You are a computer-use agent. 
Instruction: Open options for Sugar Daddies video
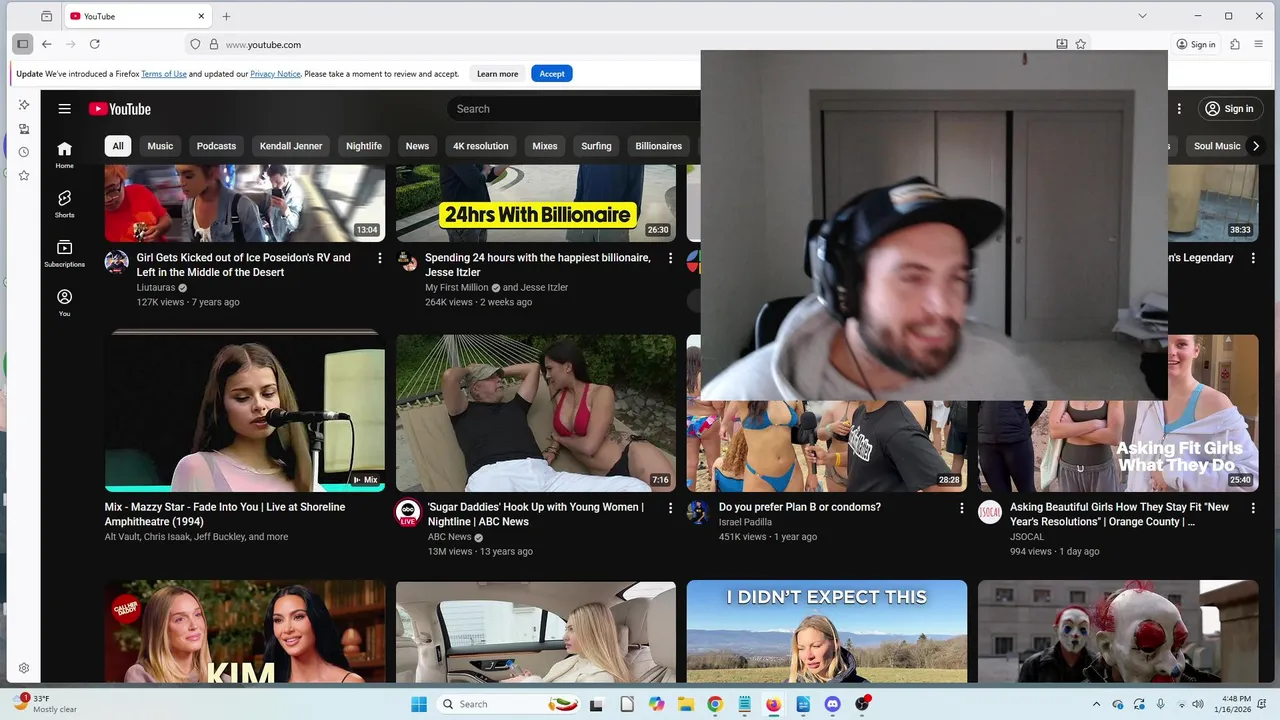pyautogui.click(x=670, y=508)
